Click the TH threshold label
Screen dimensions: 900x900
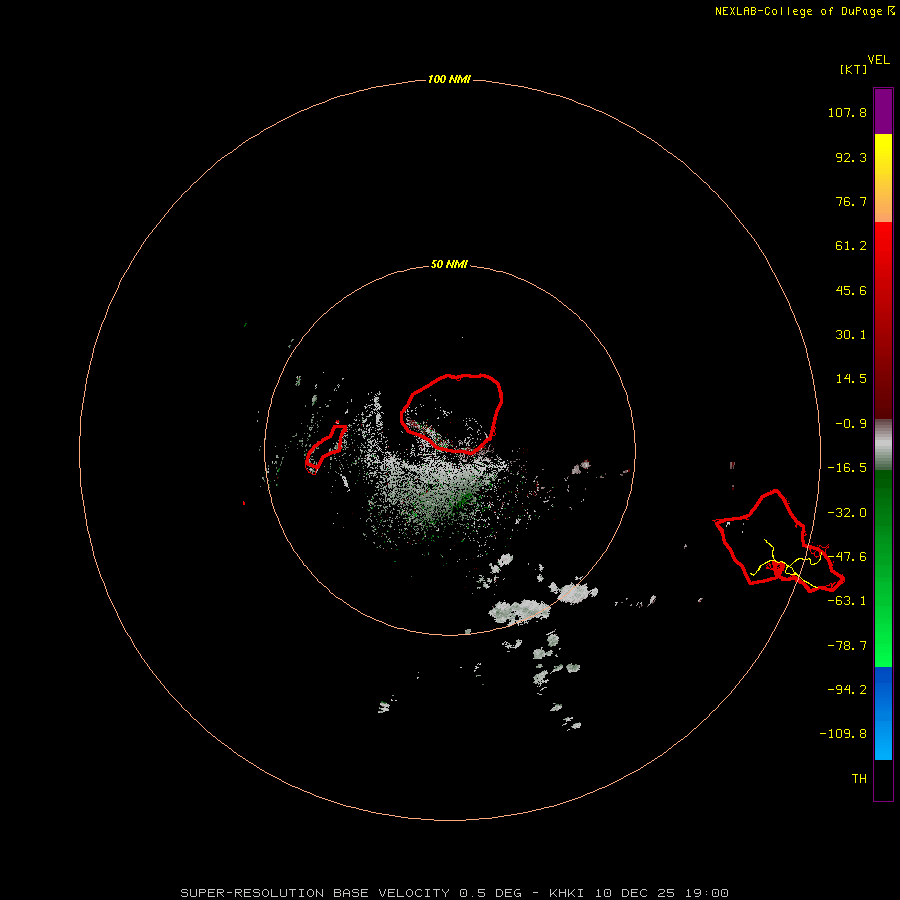tap(859, 778)
